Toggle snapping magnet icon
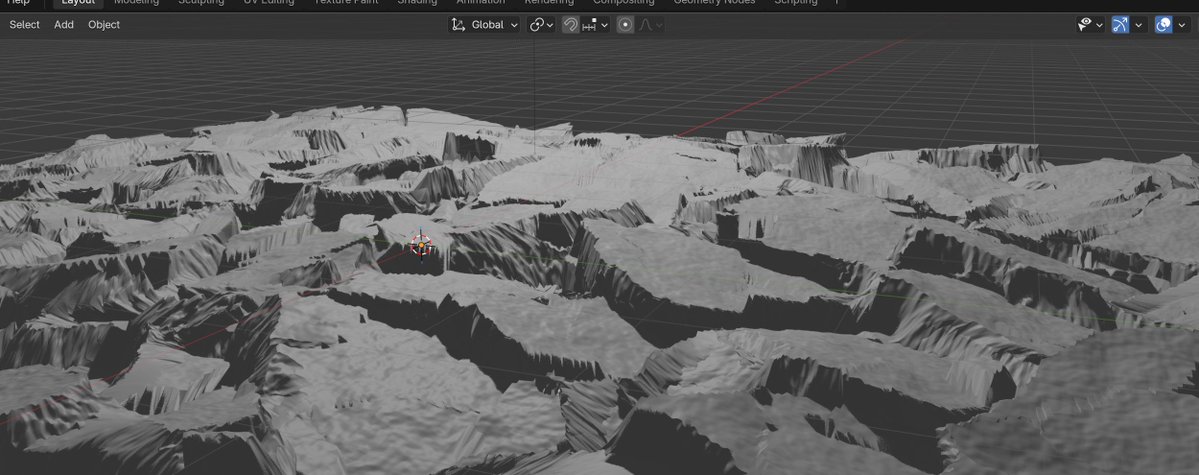 coord(570,24)
